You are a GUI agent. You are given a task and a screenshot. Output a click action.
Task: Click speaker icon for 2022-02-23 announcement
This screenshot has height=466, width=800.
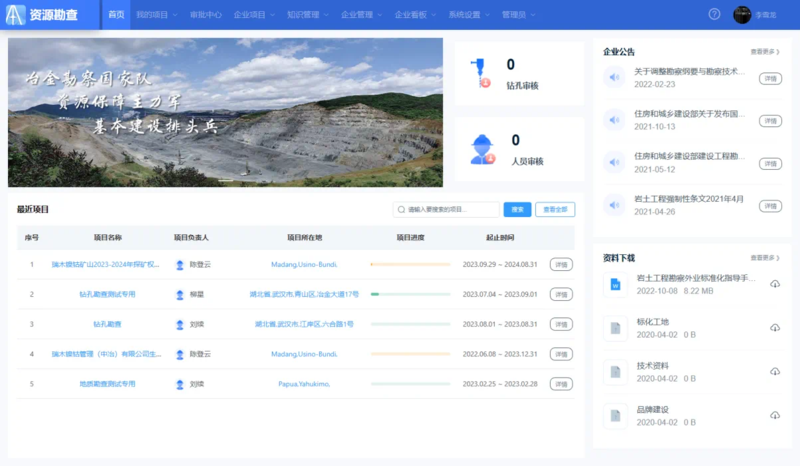[614, 78]
